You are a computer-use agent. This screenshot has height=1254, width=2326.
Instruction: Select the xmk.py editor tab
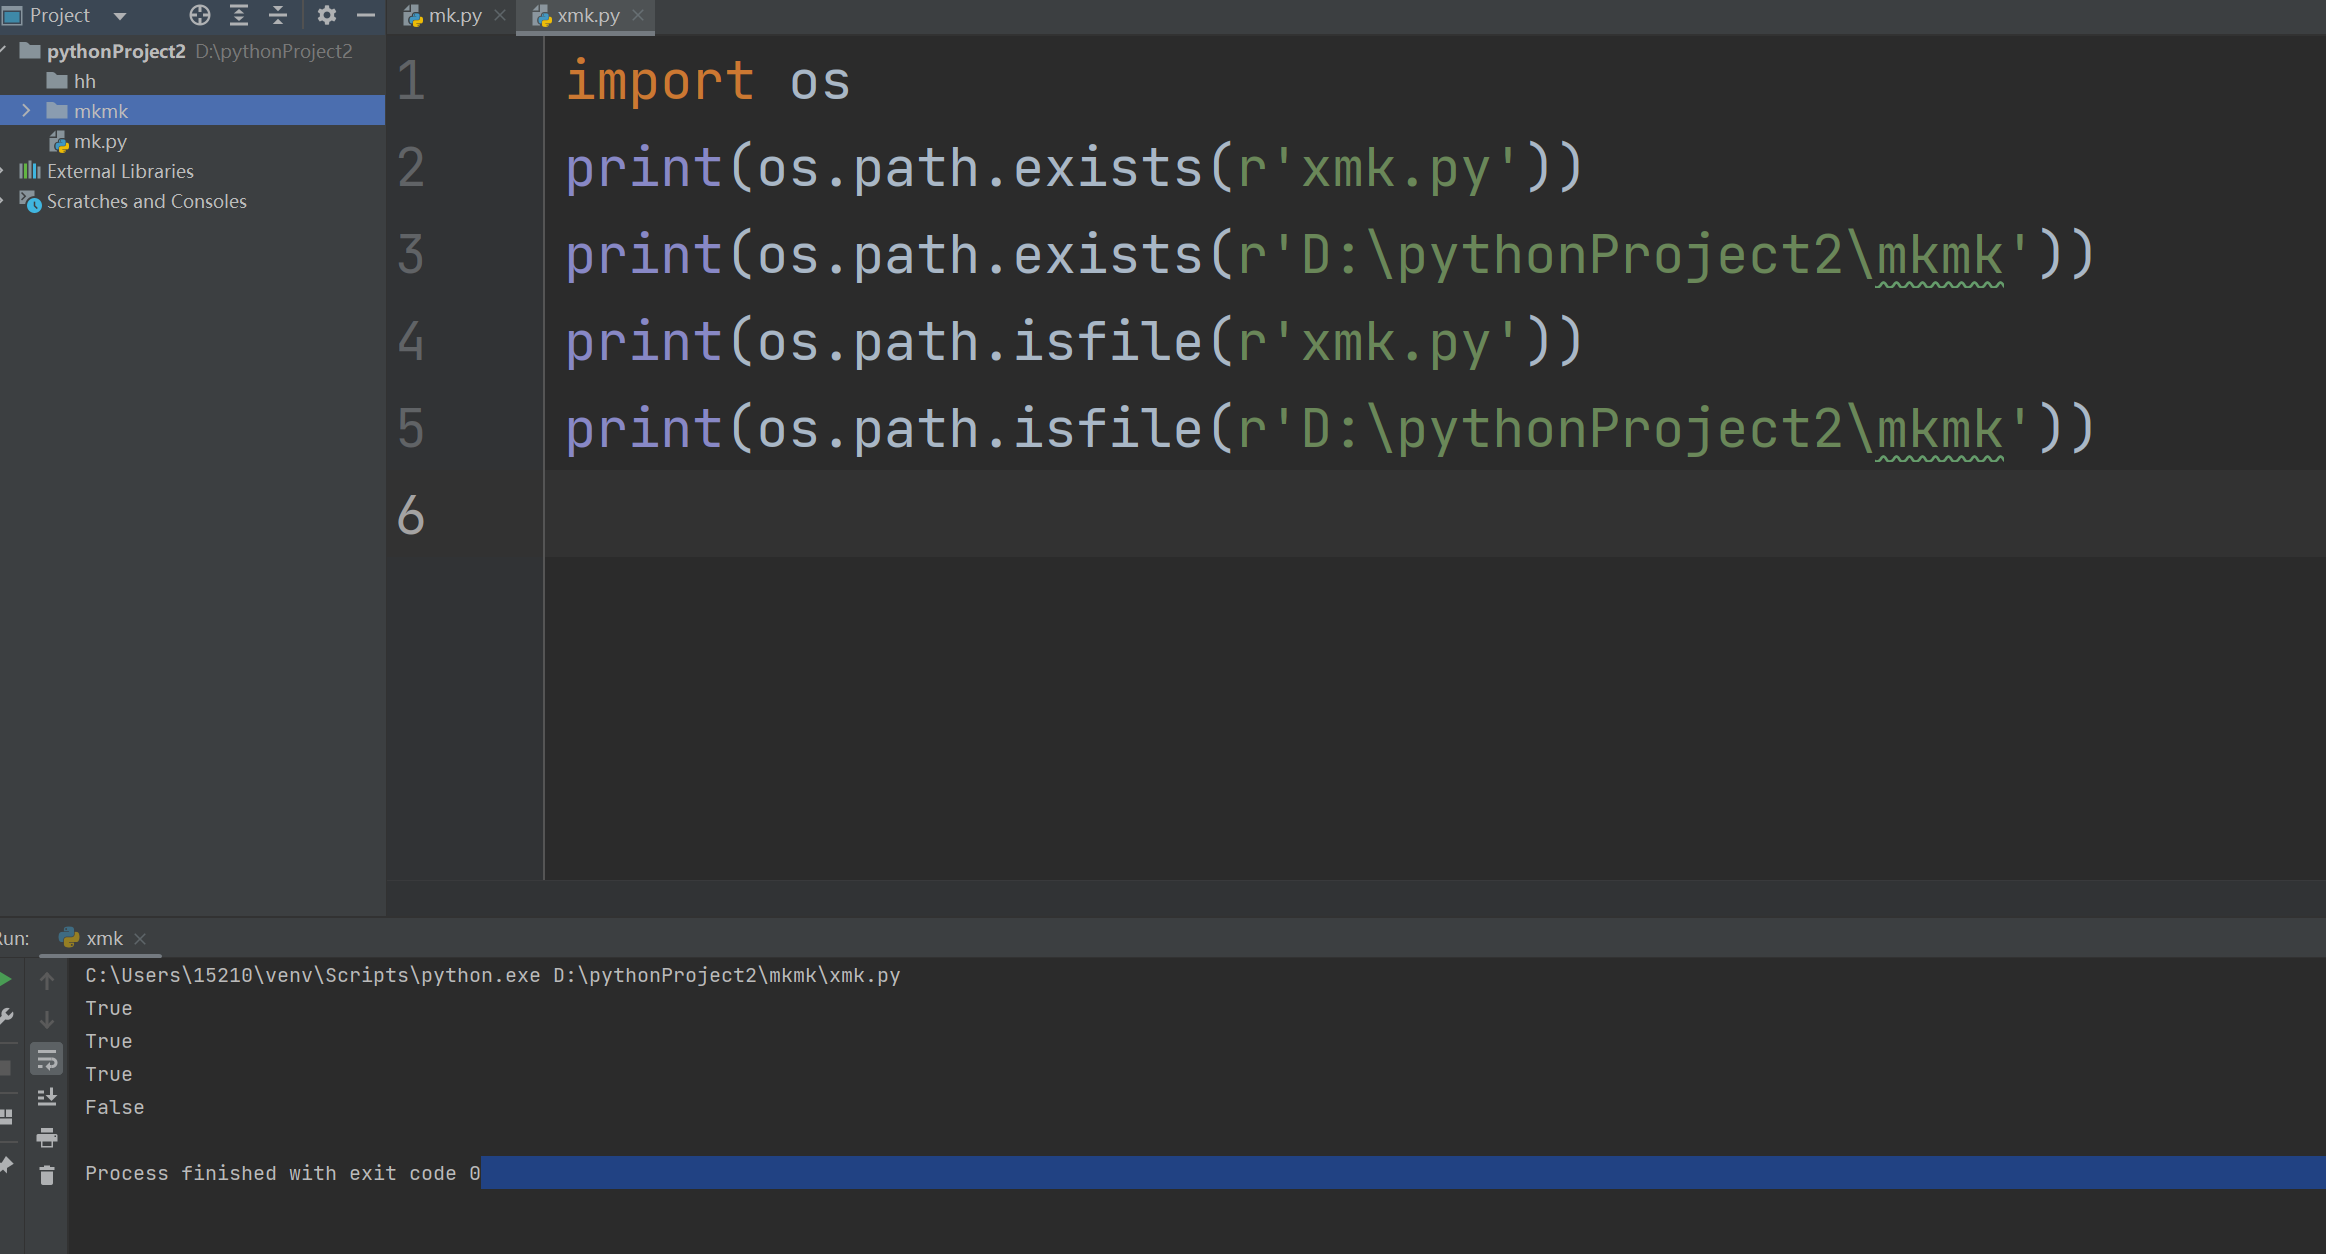click(x=588, y=16)
